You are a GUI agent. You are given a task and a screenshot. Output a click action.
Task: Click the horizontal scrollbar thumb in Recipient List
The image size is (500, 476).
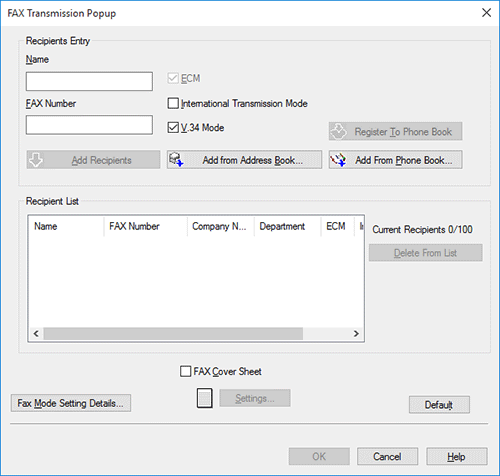coord(173,333)
